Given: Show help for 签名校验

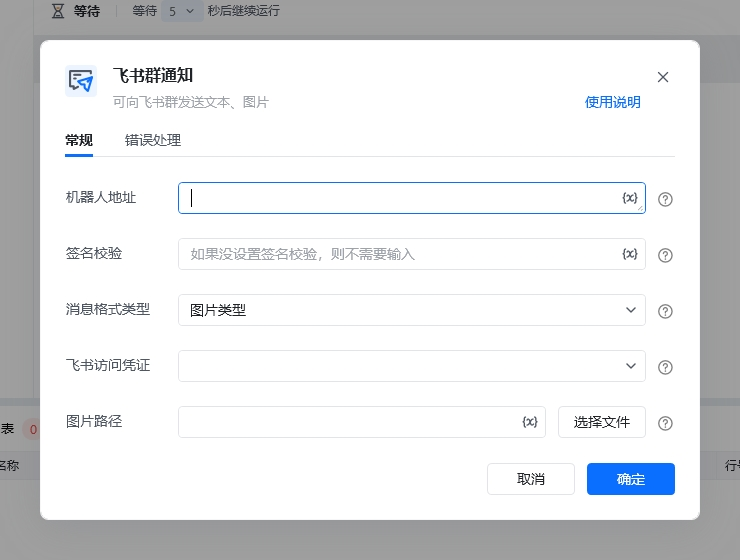Looking at the screenshot, I should click(x=665, y=255).
